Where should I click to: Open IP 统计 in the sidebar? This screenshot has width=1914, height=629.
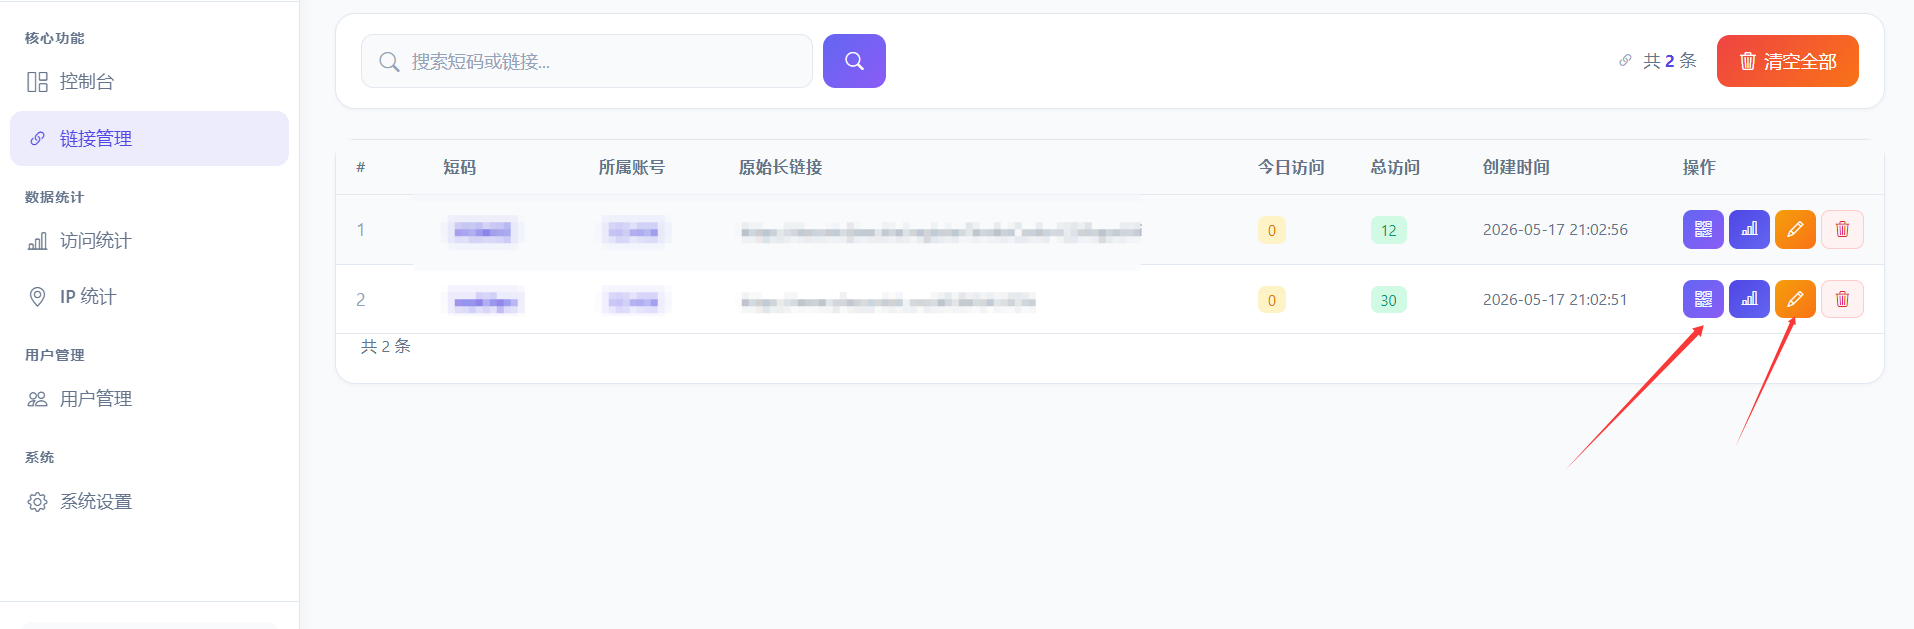point(149,297)
